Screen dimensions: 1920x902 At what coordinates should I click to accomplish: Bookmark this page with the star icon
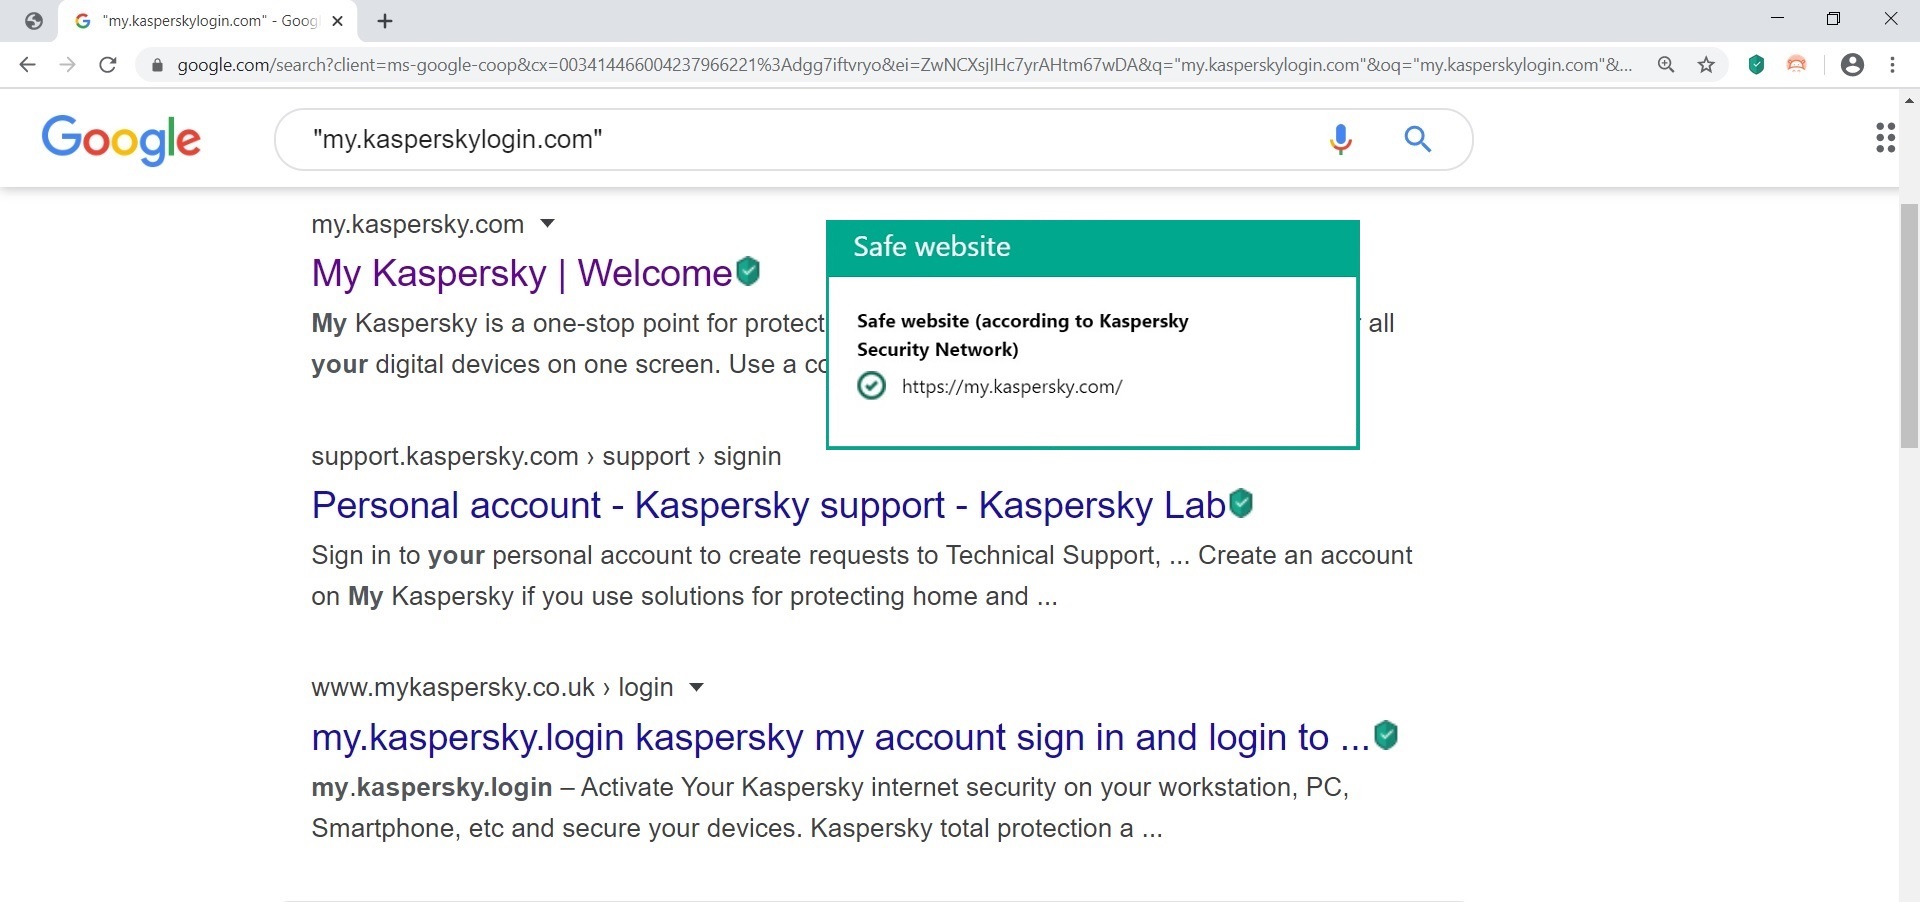pos(1707,65)
